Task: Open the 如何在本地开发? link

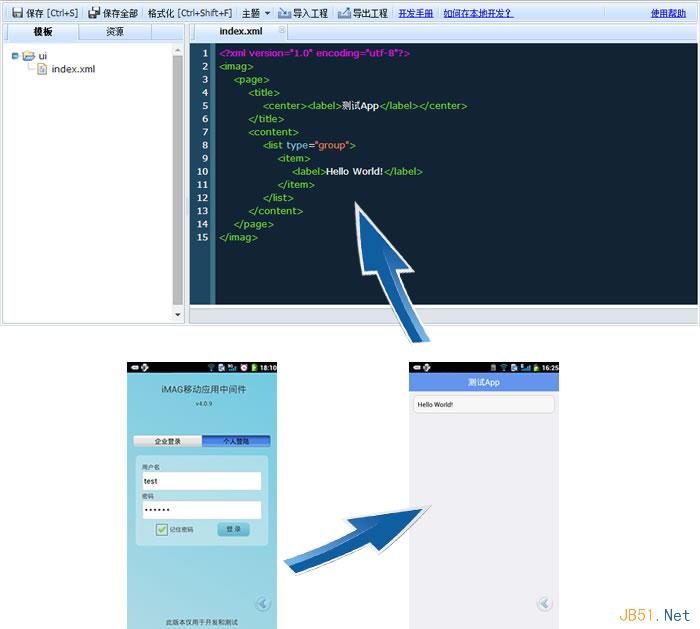Action: click(x=478, y=13)
